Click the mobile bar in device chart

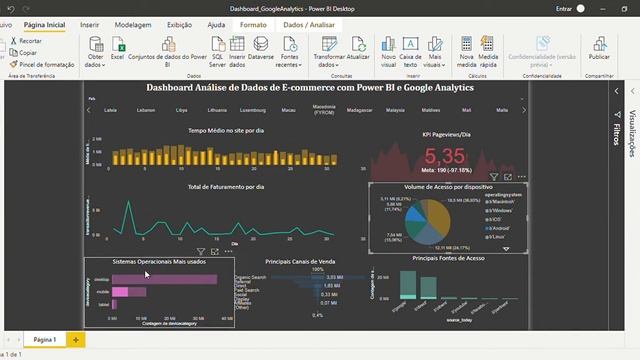point(129,291)
